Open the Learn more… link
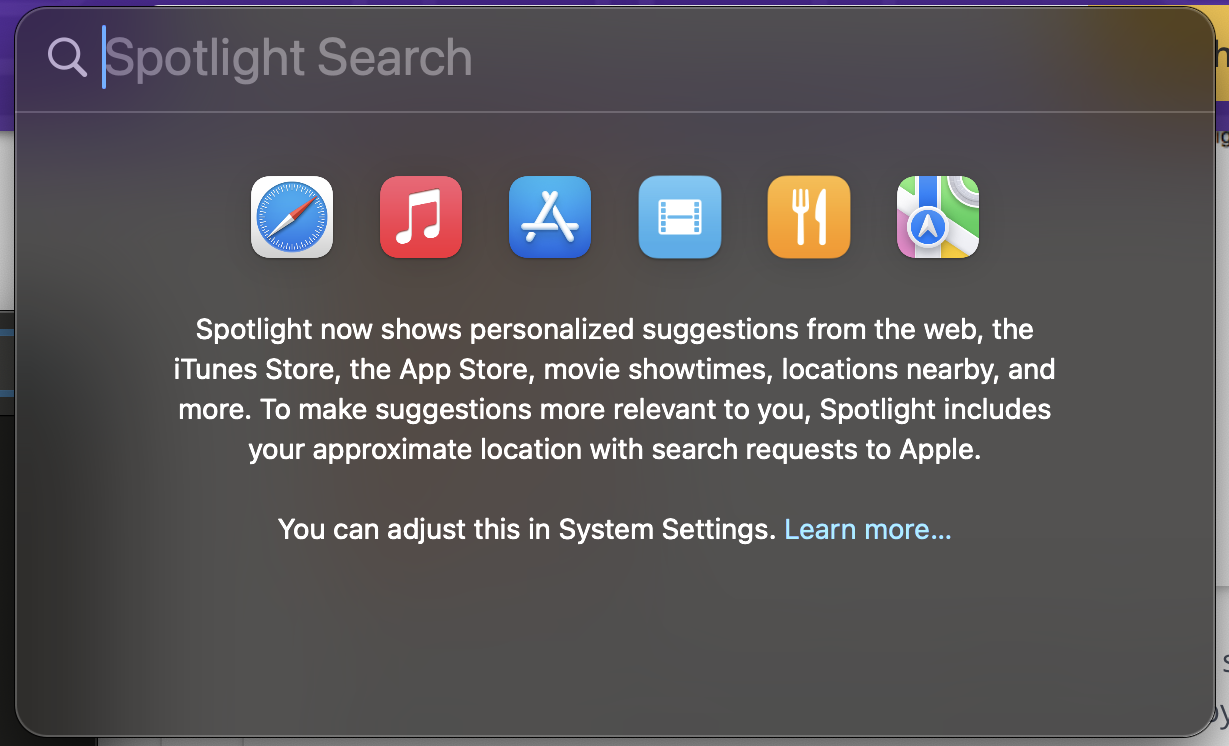Screen dimensions: 1229x746 pos(868,529)
